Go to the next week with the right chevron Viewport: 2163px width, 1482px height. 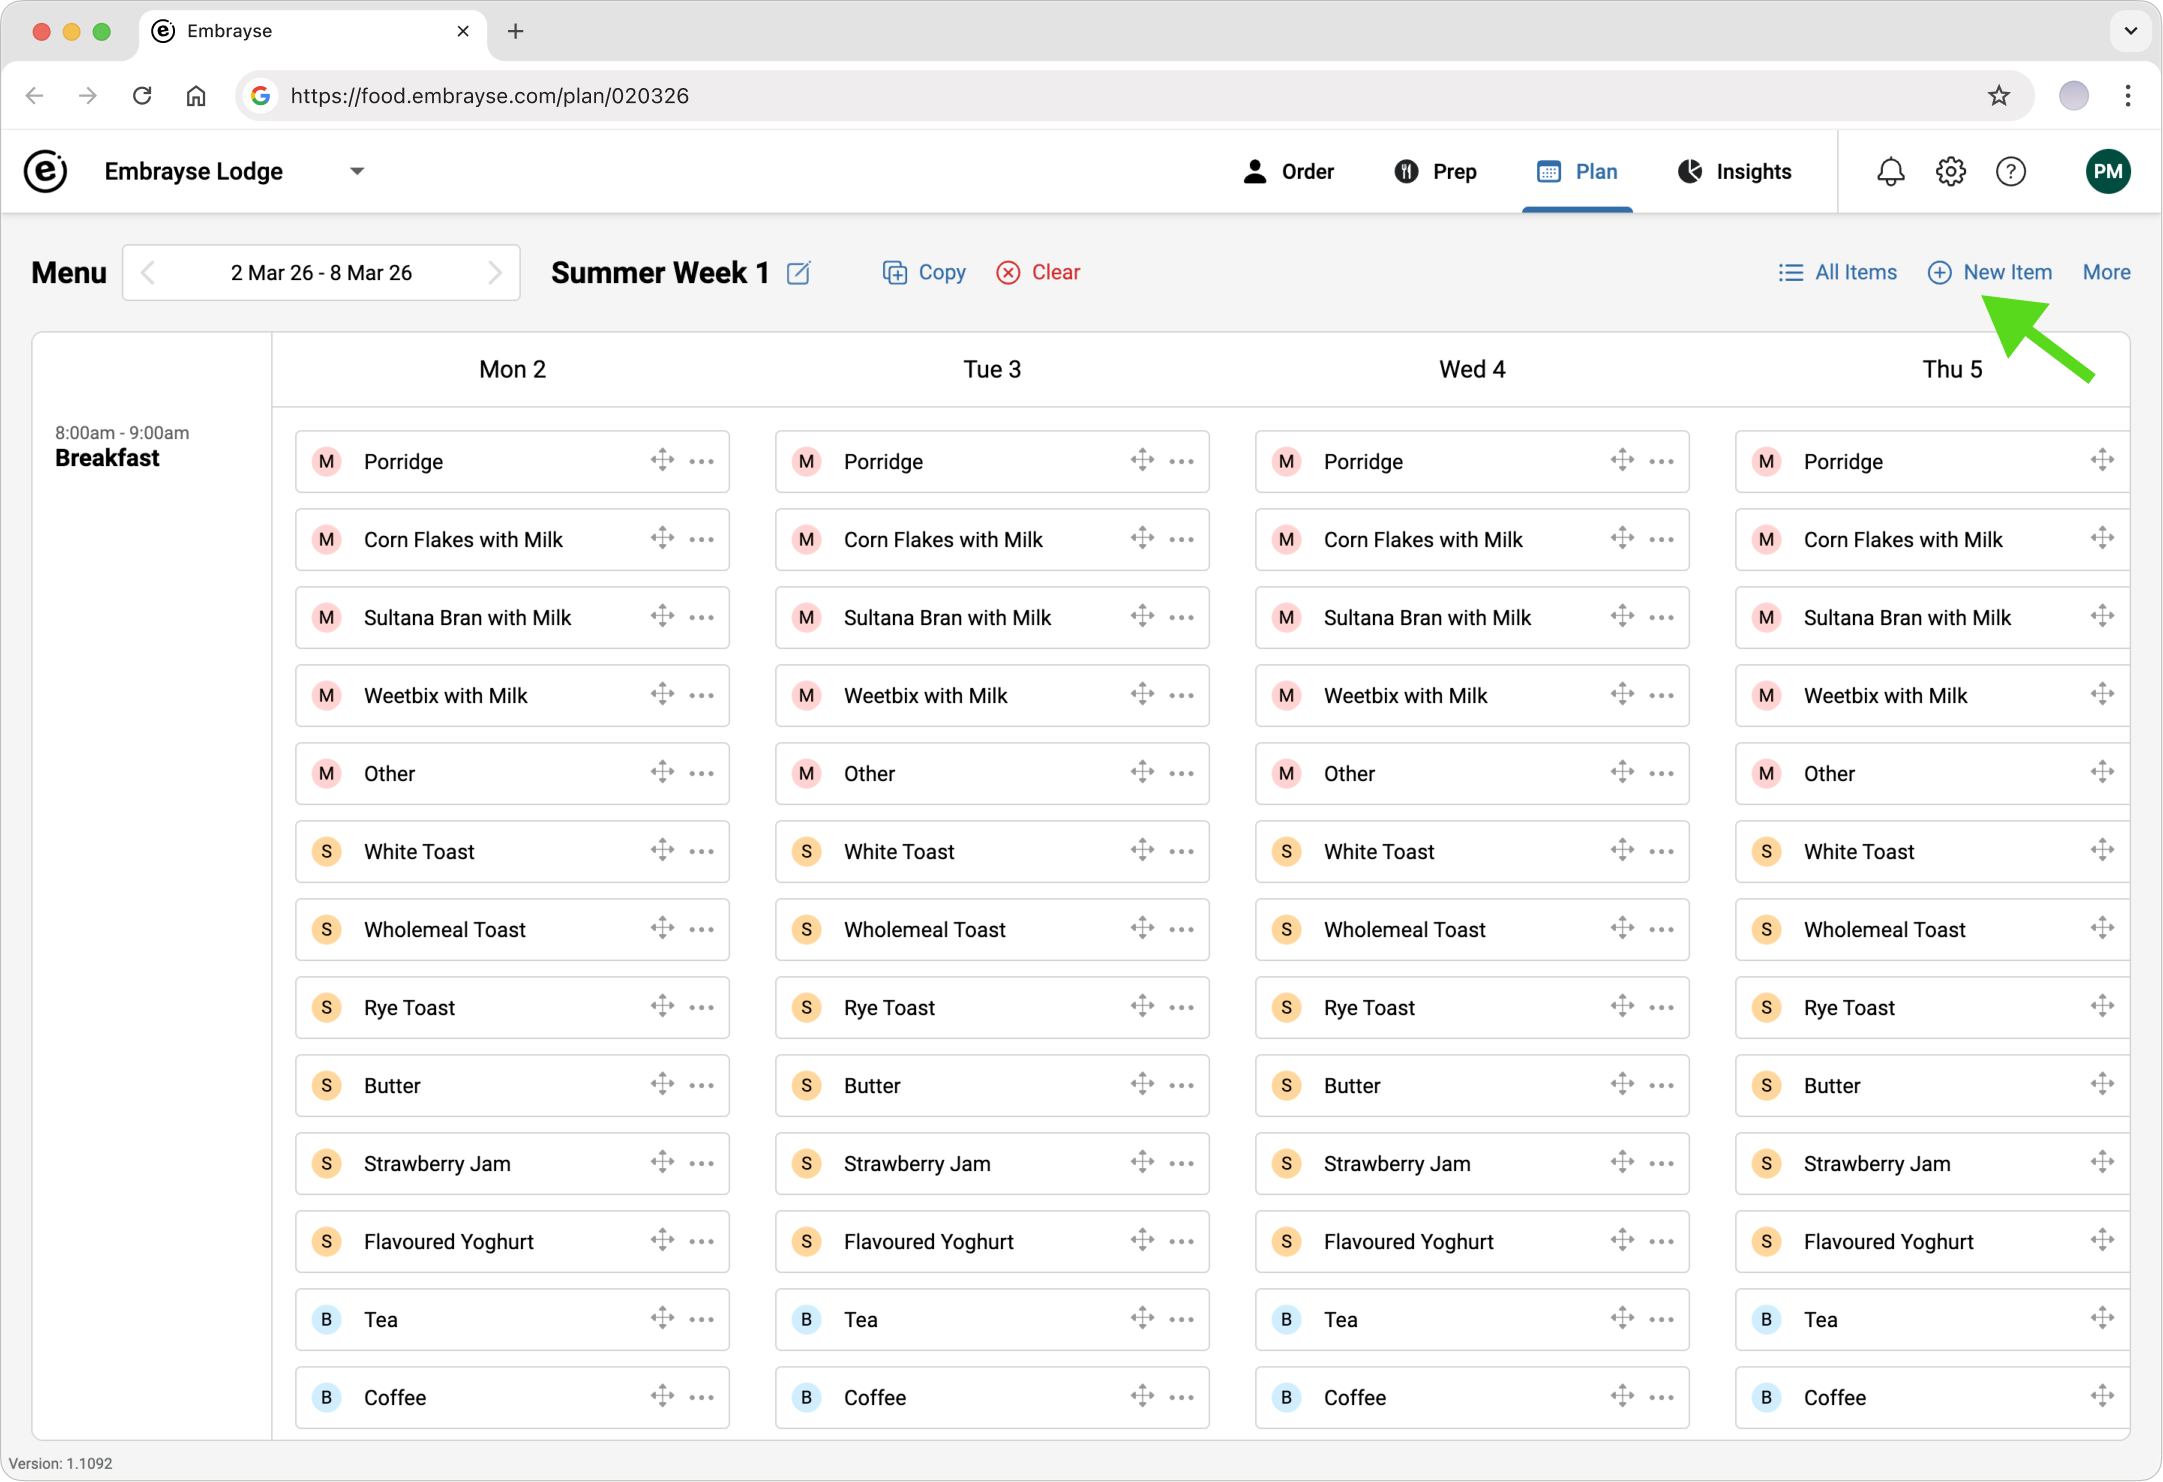tap(494, 273)
